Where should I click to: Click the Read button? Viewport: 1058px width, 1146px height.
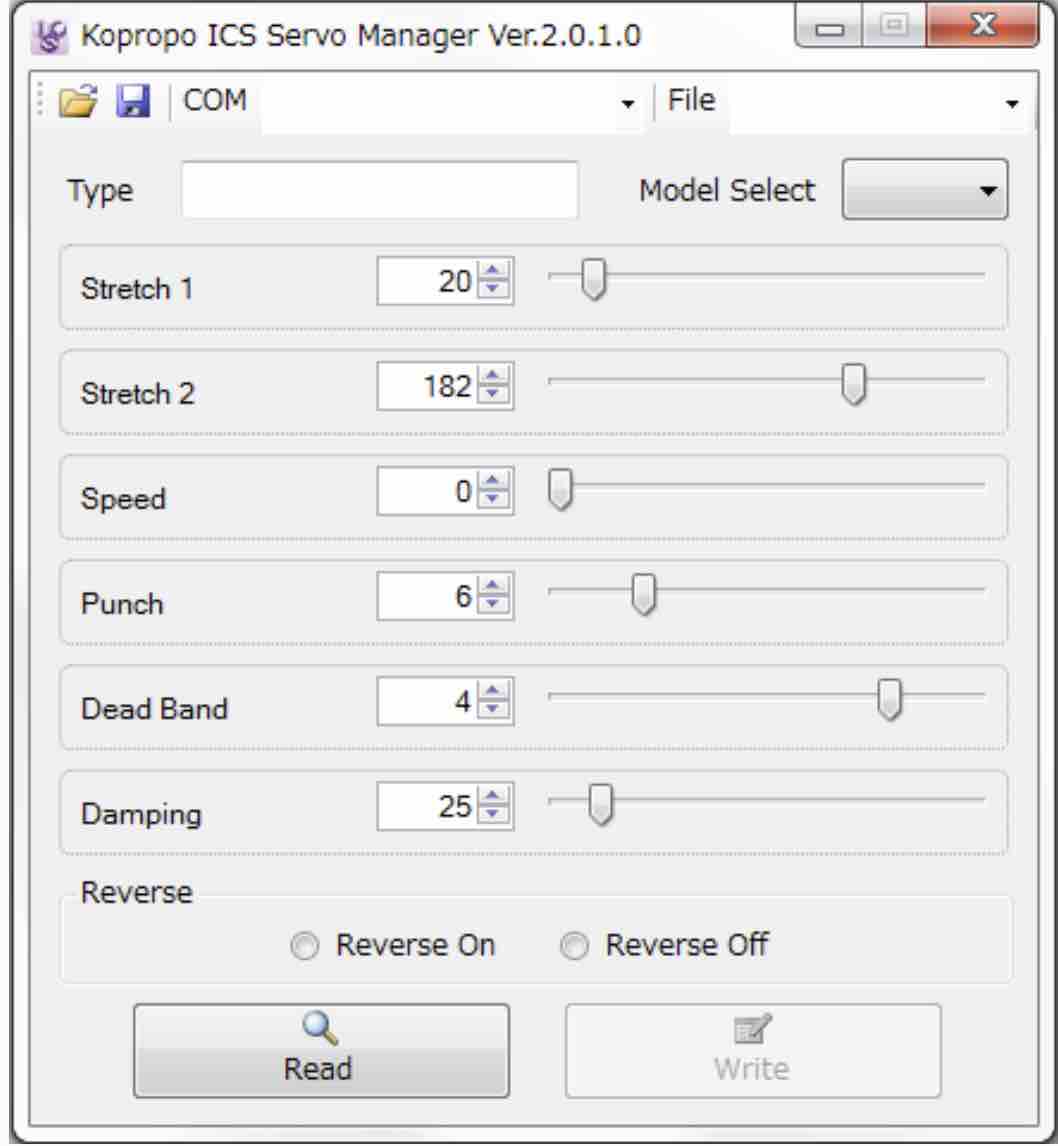(x=321, y=1051)
